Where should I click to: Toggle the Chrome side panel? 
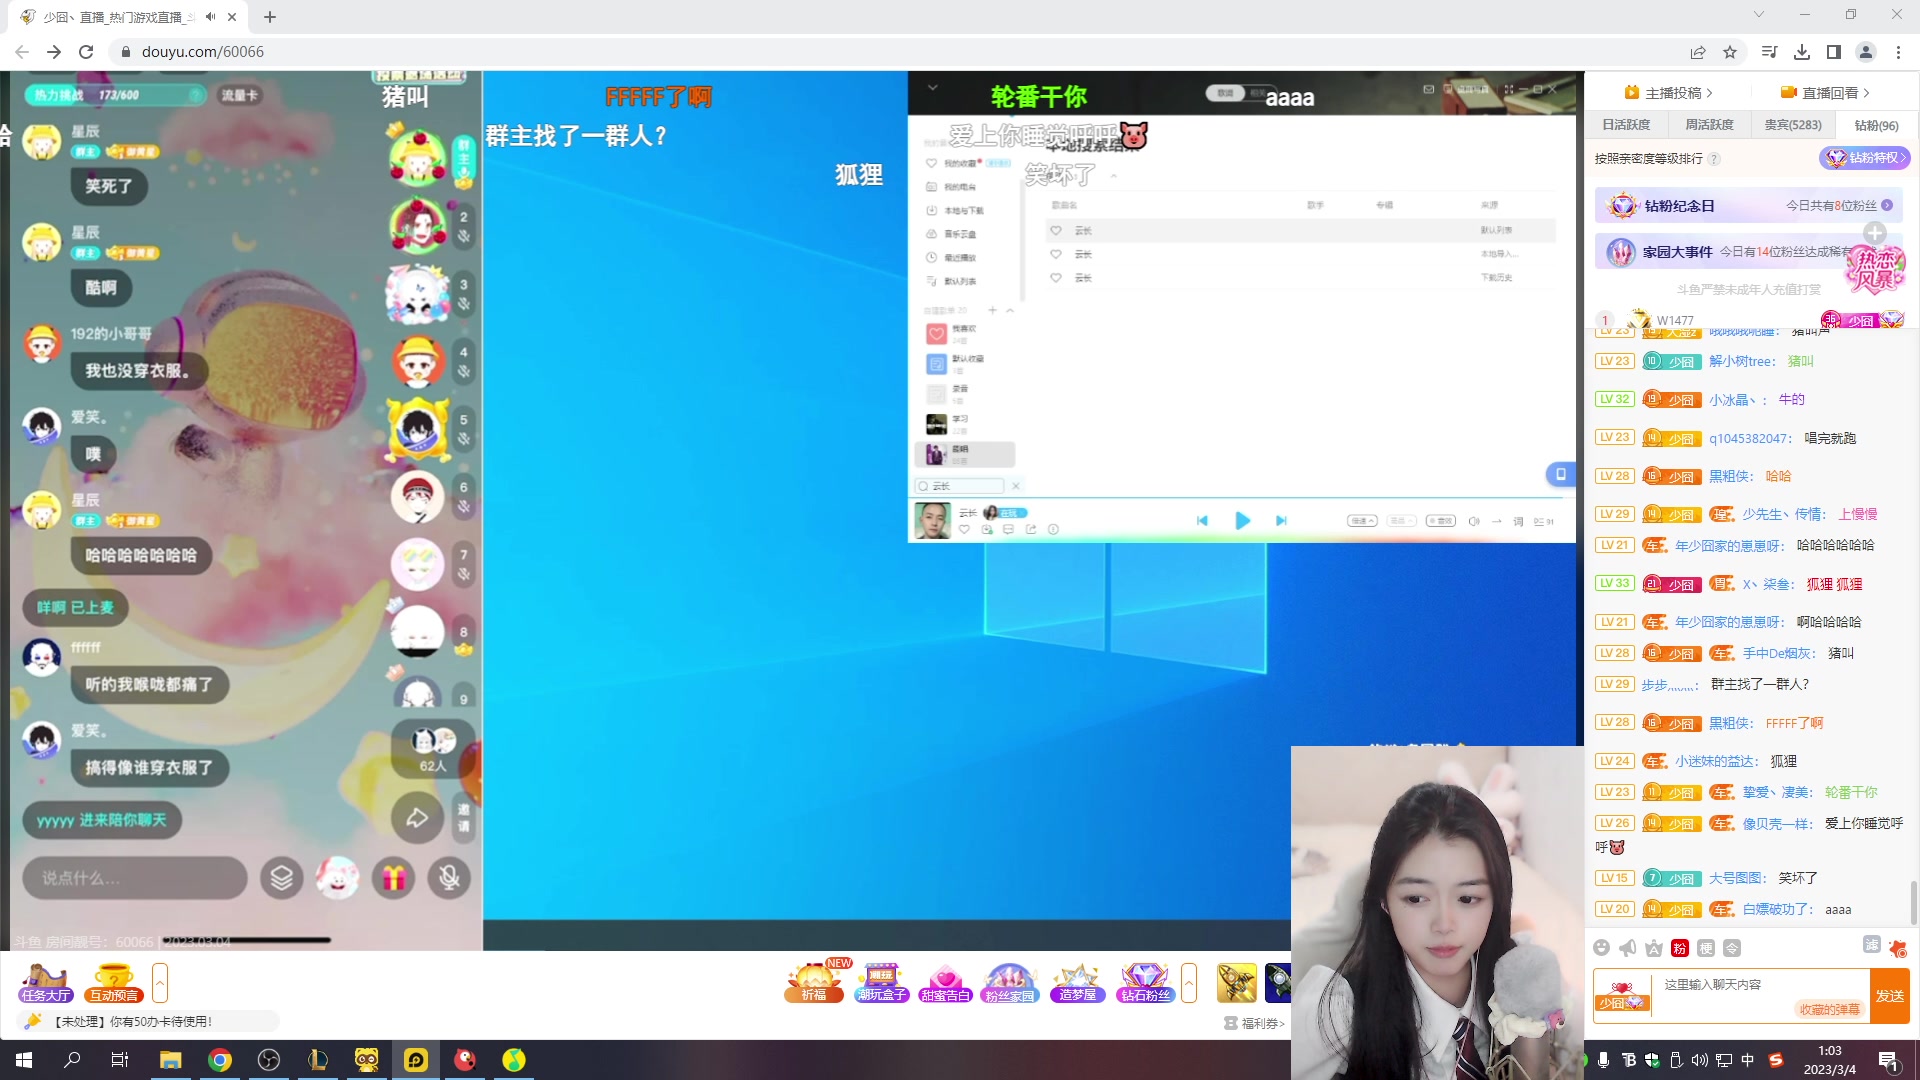point(1834,52)
